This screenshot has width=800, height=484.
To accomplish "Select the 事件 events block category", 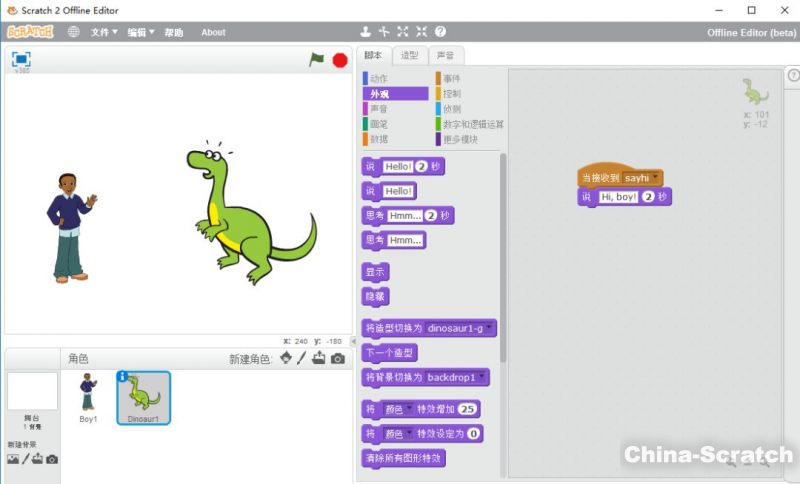I will coord(452,78).
